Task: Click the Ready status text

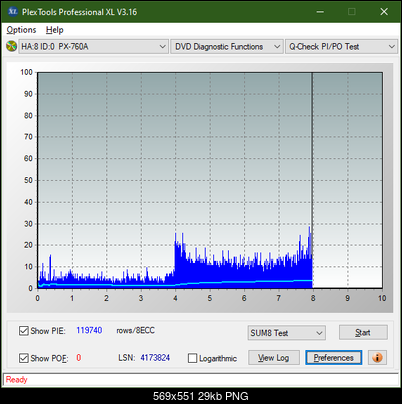Action: click(x=16, y=380)
